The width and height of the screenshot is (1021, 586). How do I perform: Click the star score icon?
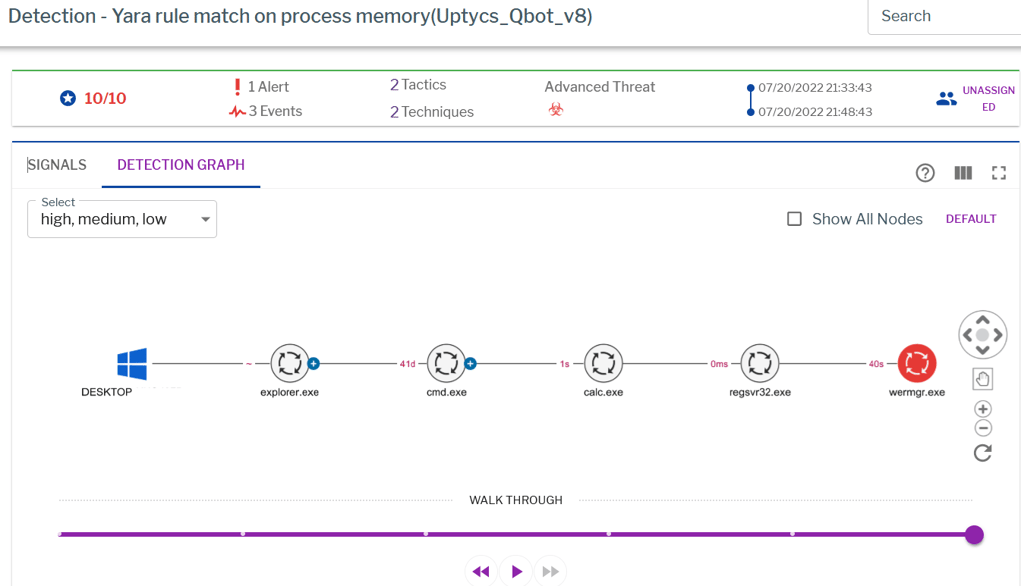coord(68,98)
